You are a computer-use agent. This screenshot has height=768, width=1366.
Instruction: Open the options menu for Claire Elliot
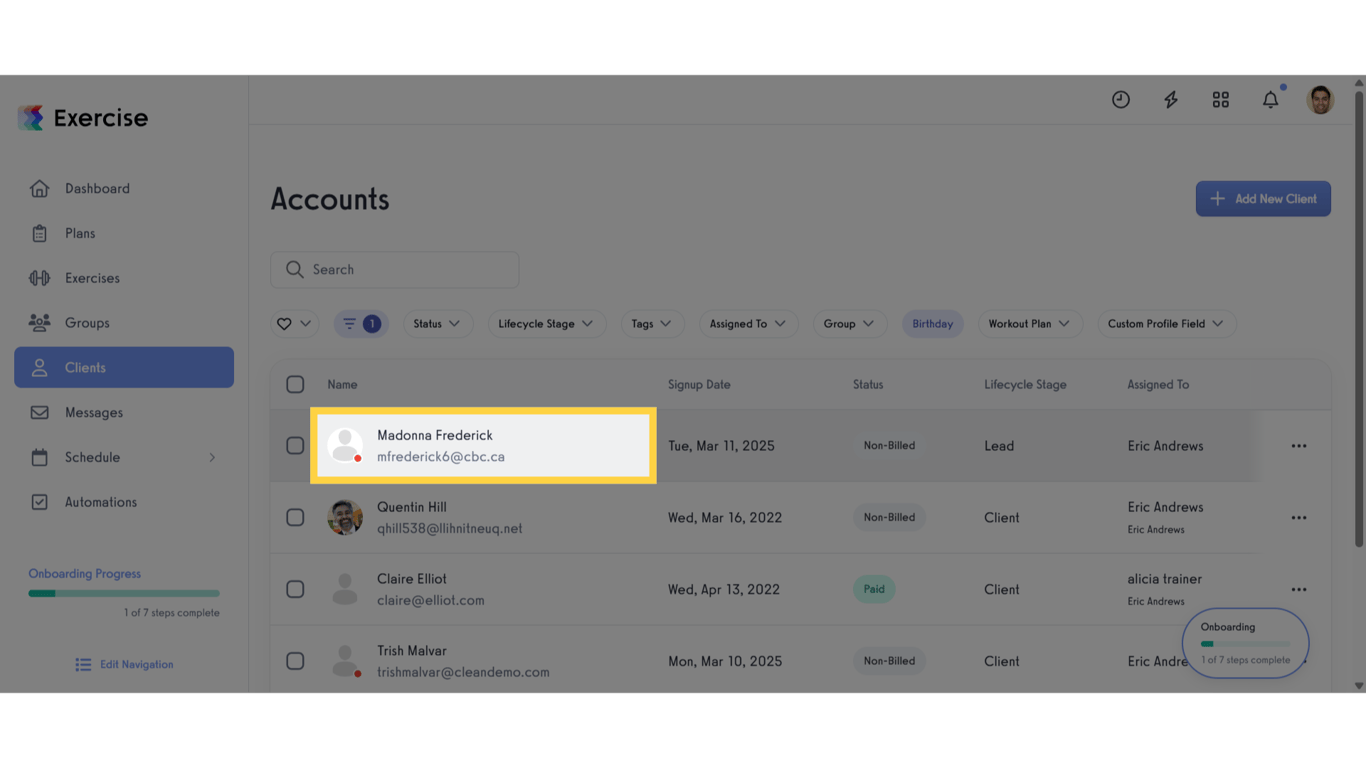tap(1298, 589)
